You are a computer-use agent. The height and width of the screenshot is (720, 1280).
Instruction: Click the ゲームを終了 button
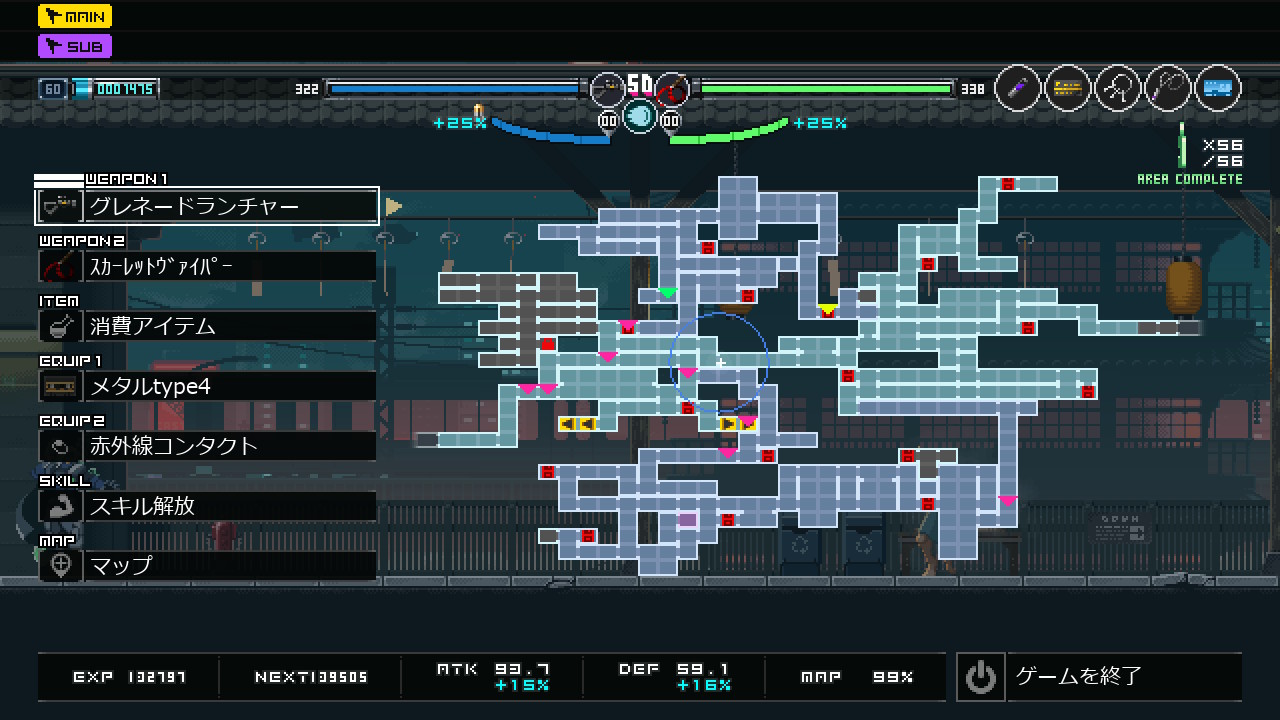pyautogui.click(x=1098, y=677)
